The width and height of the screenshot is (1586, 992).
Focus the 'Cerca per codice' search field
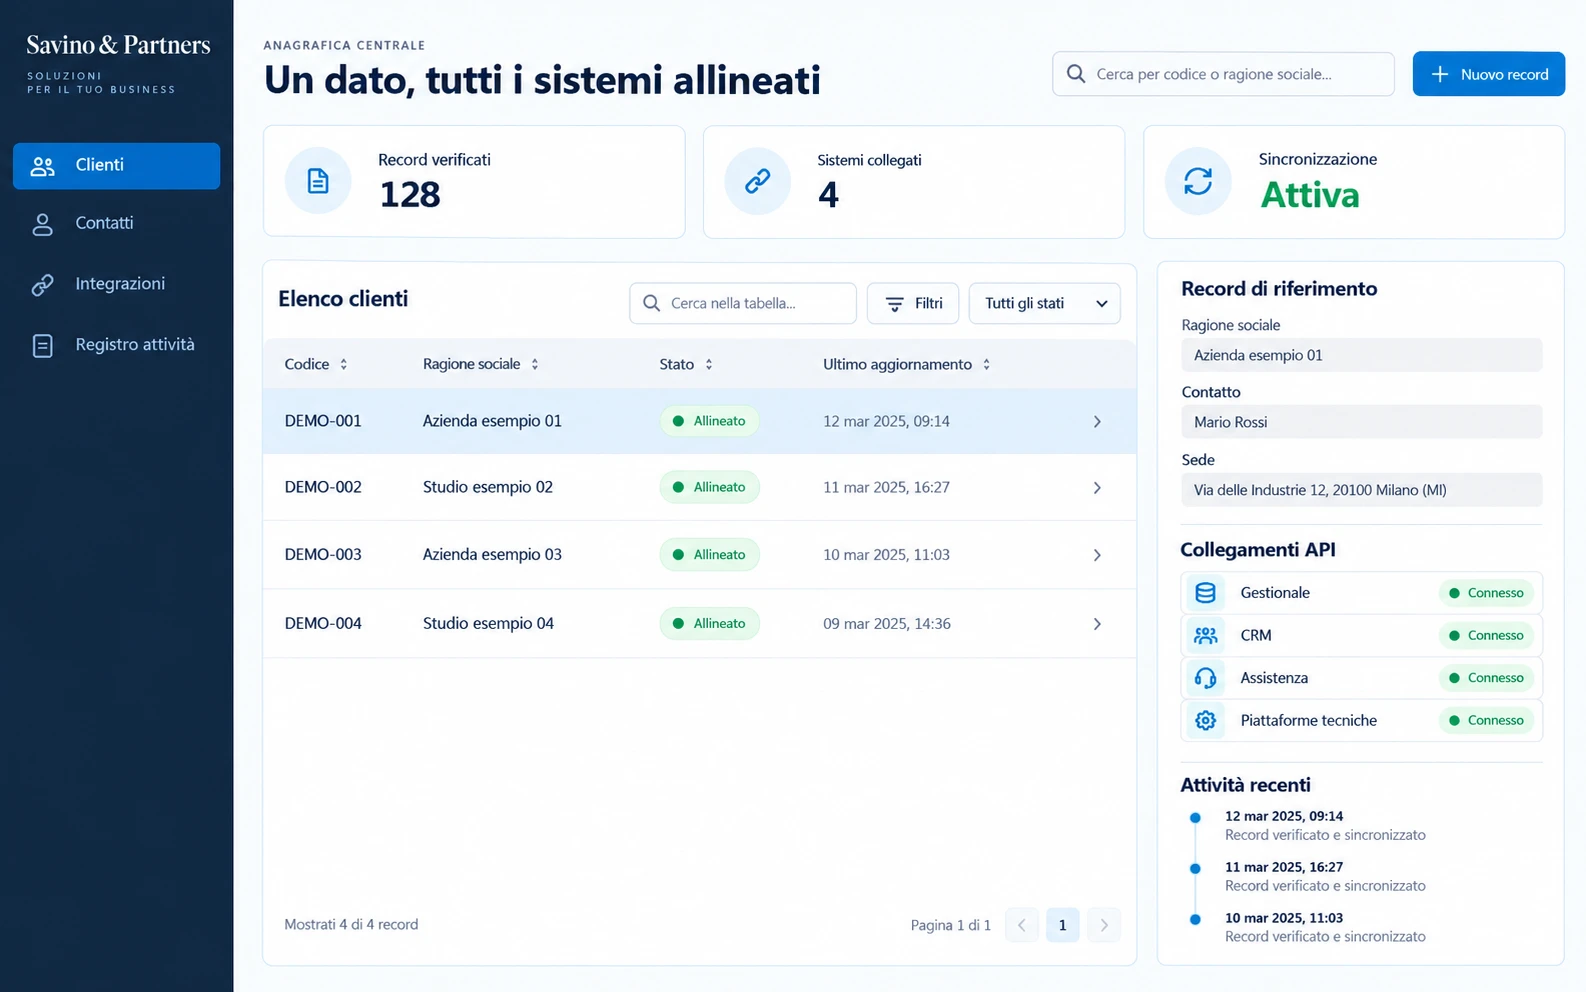pyautogui.click(x=1223, y=74)
